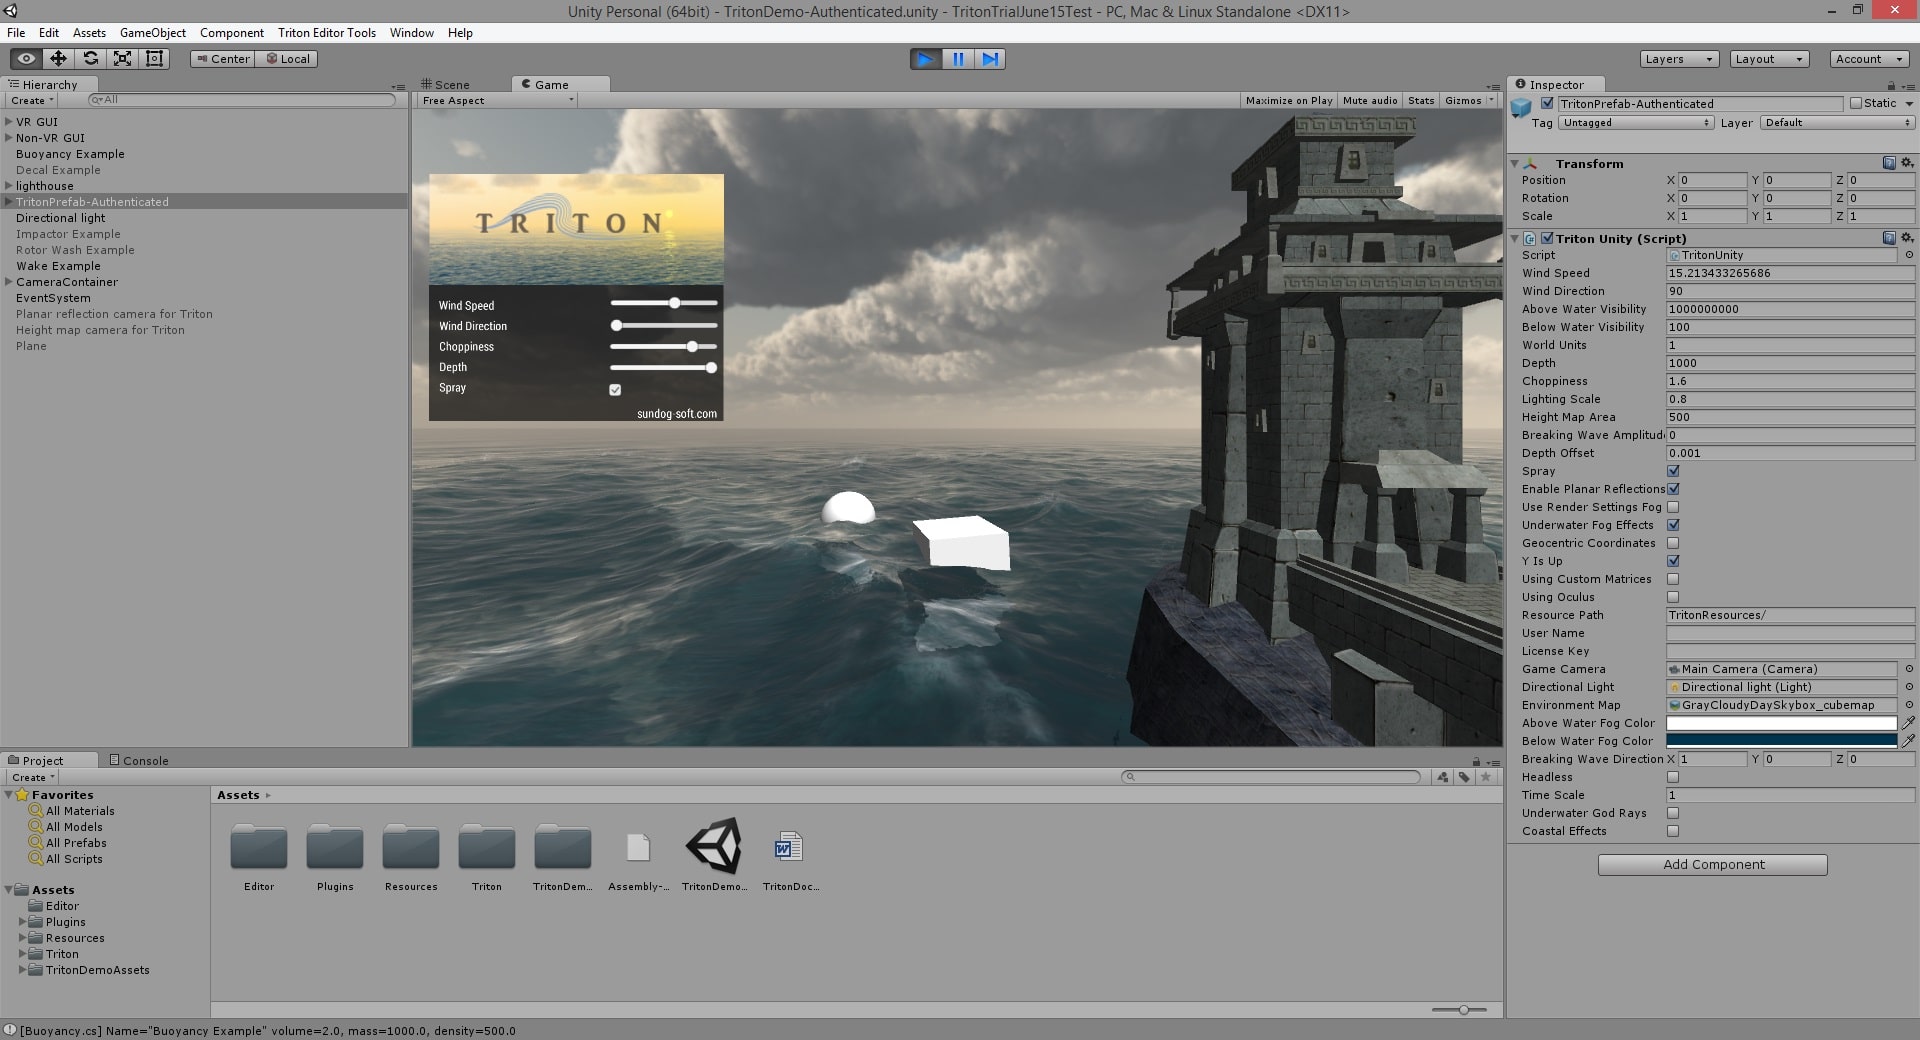Click the game object cube icon in Inspector
The height and width of the screenshot is (1040, 1920).
1521,107
